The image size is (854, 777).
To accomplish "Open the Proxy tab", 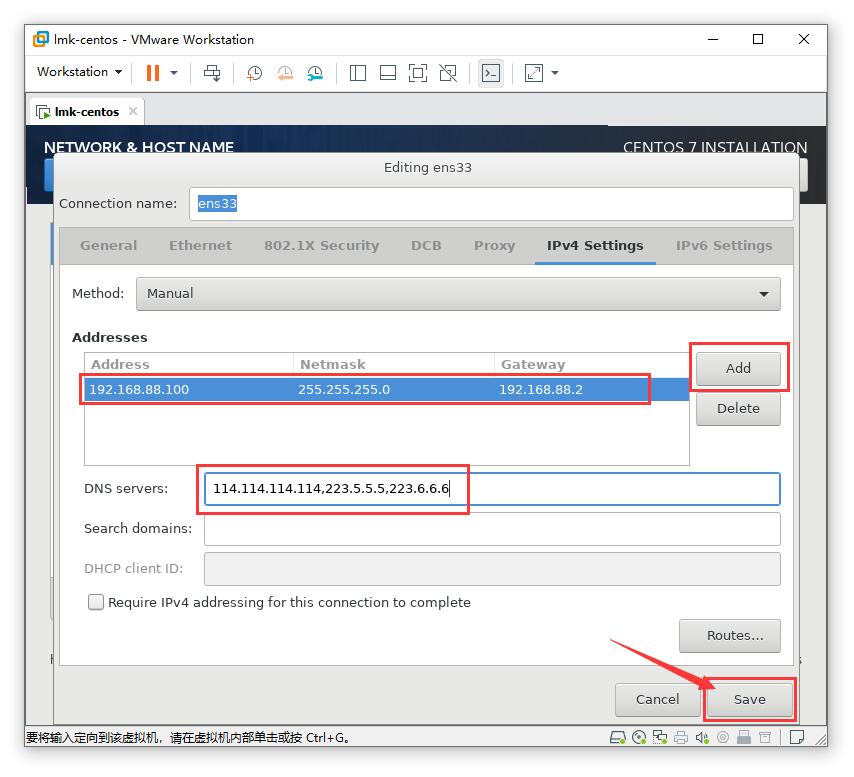I will (x=494, y=246).
